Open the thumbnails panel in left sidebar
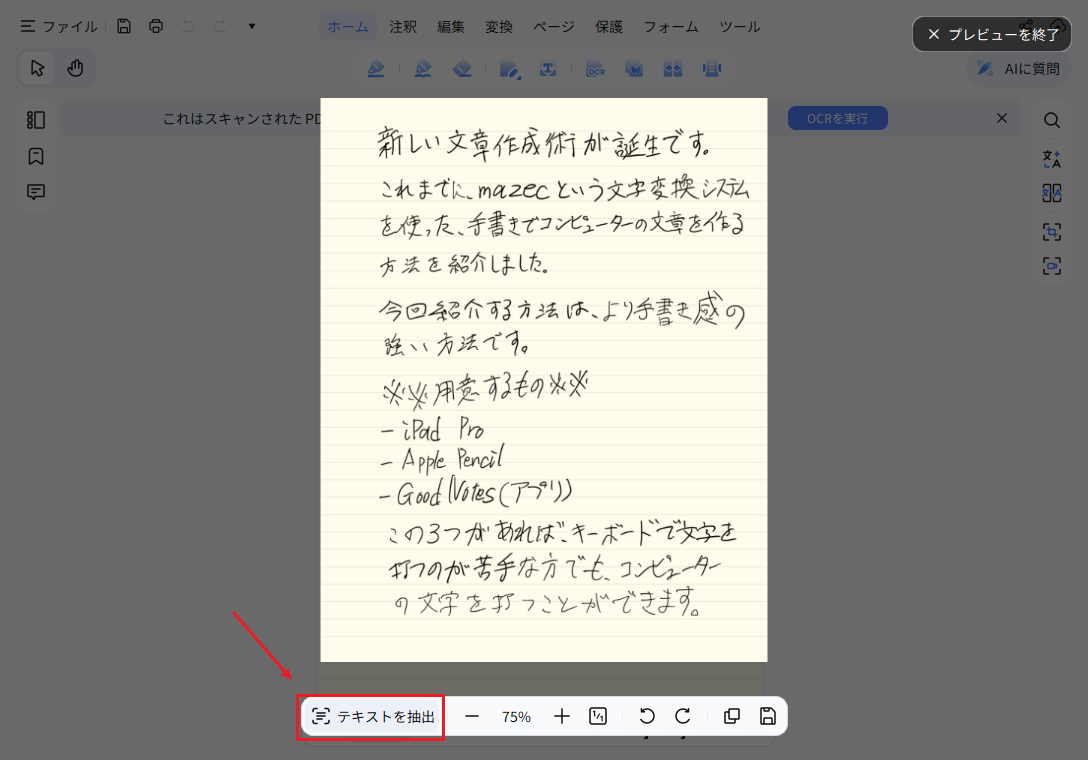 click(36, 120)
